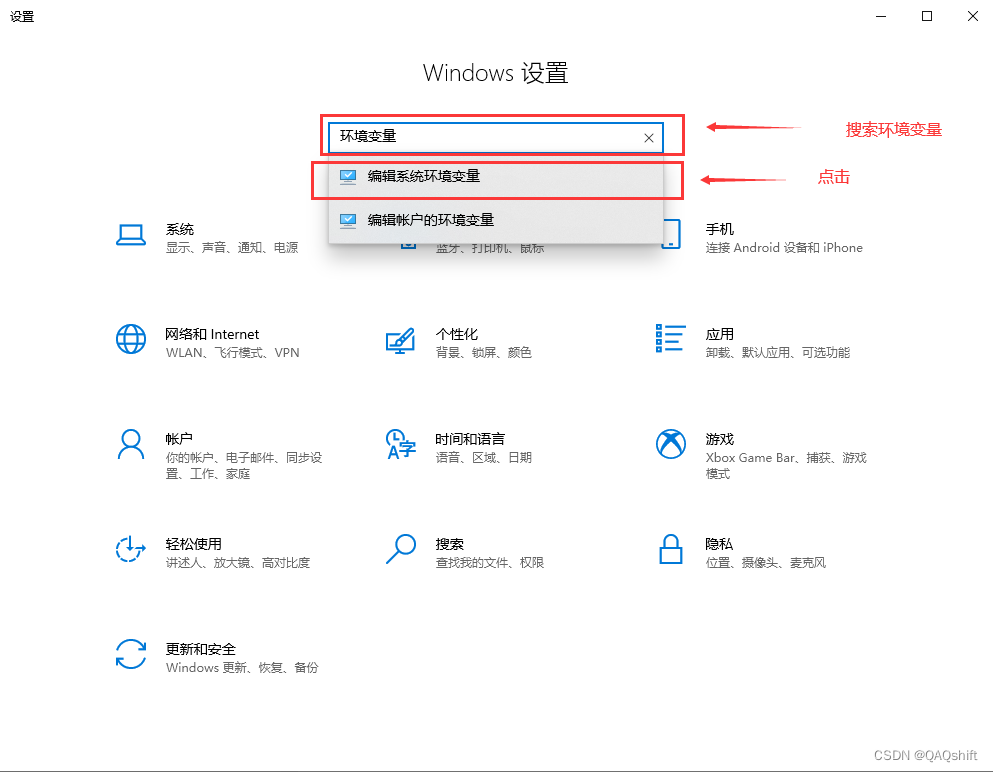Screen dimensions: 993x772
Task: Open the Network and Internet globe icon
Action: coord(131,339)
